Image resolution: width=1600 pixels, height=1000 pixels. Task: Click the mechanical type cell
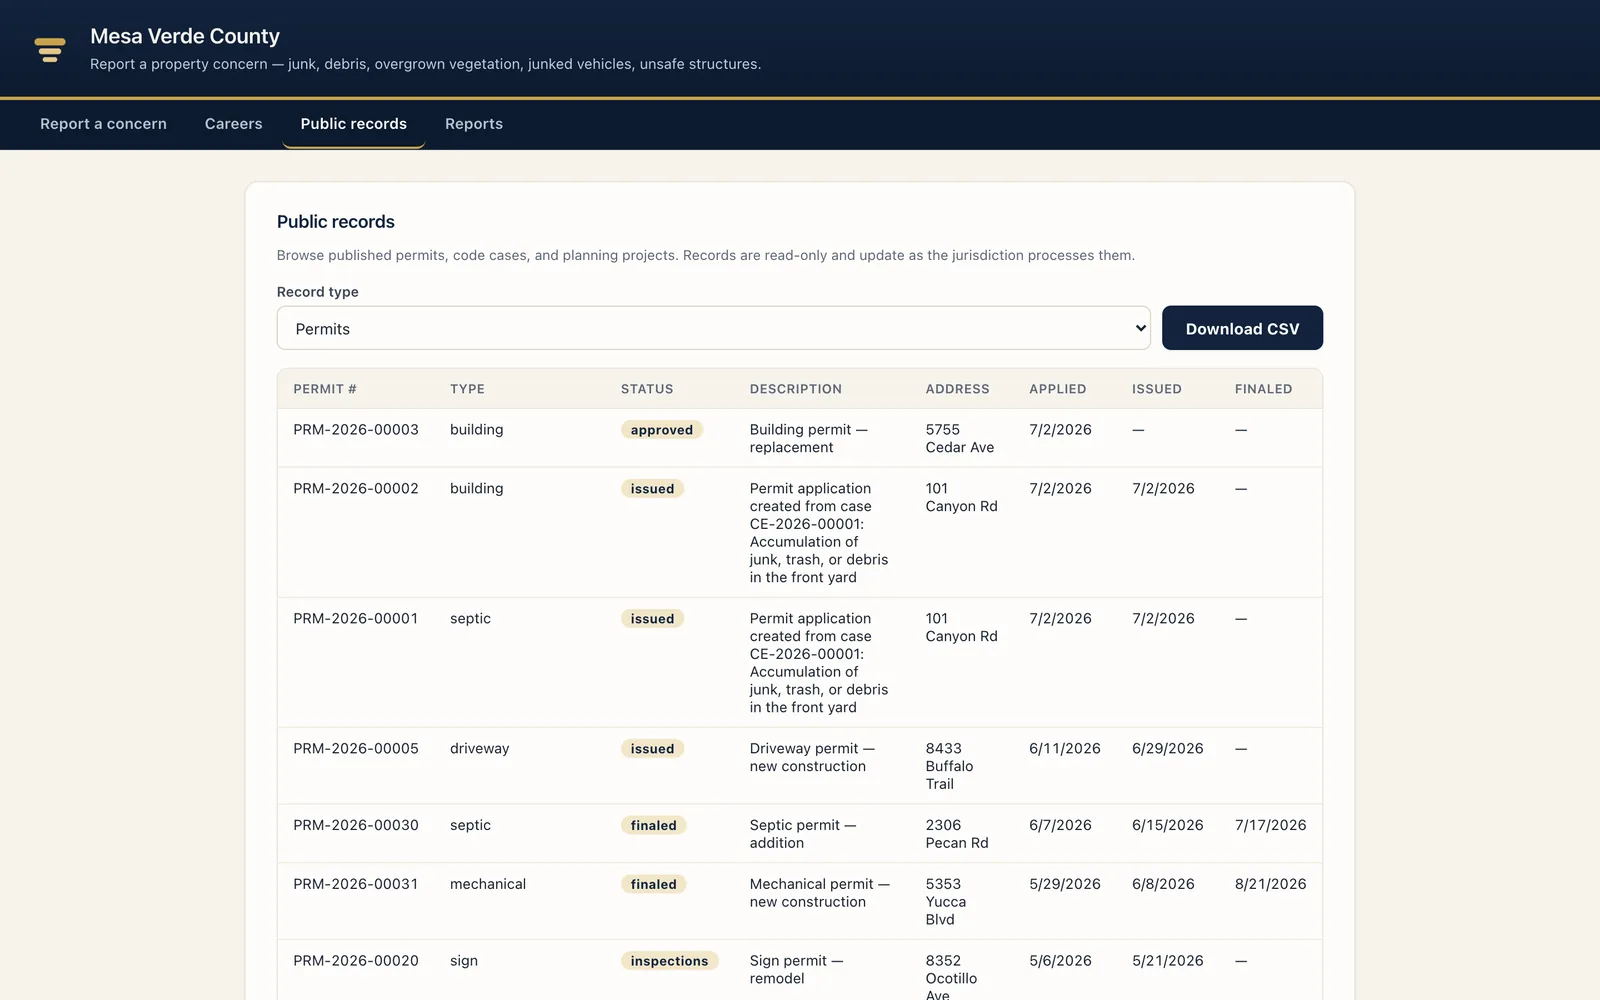tap(488, 885)
